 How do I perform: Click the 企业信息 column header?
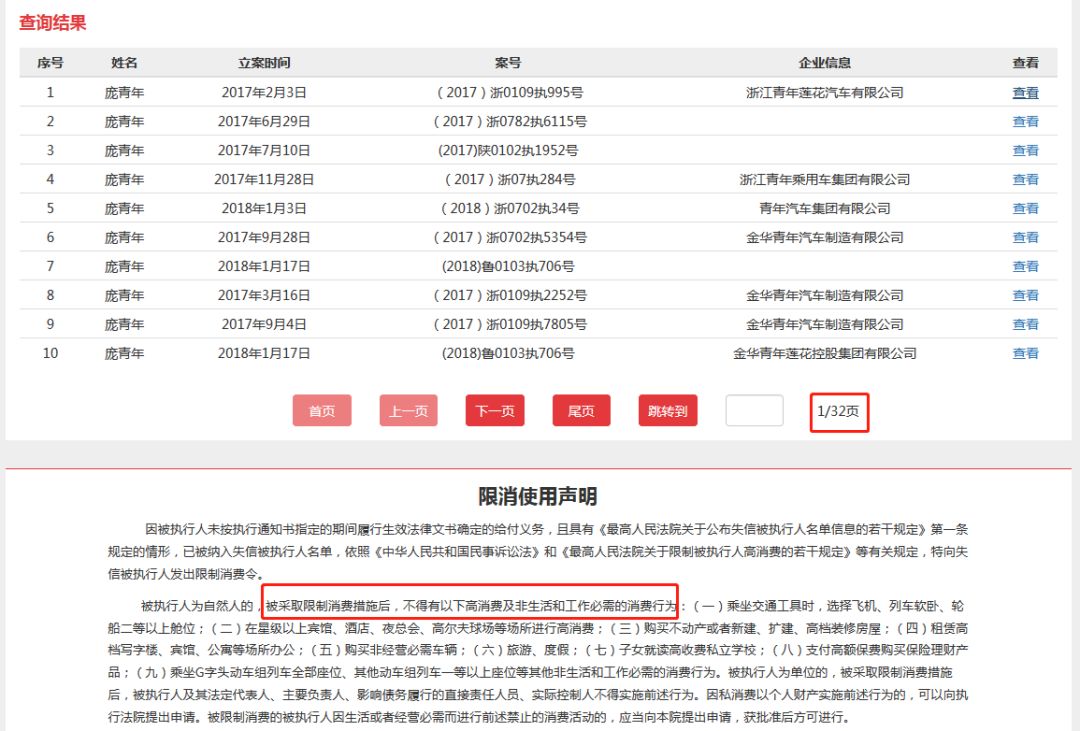[824, 63]
